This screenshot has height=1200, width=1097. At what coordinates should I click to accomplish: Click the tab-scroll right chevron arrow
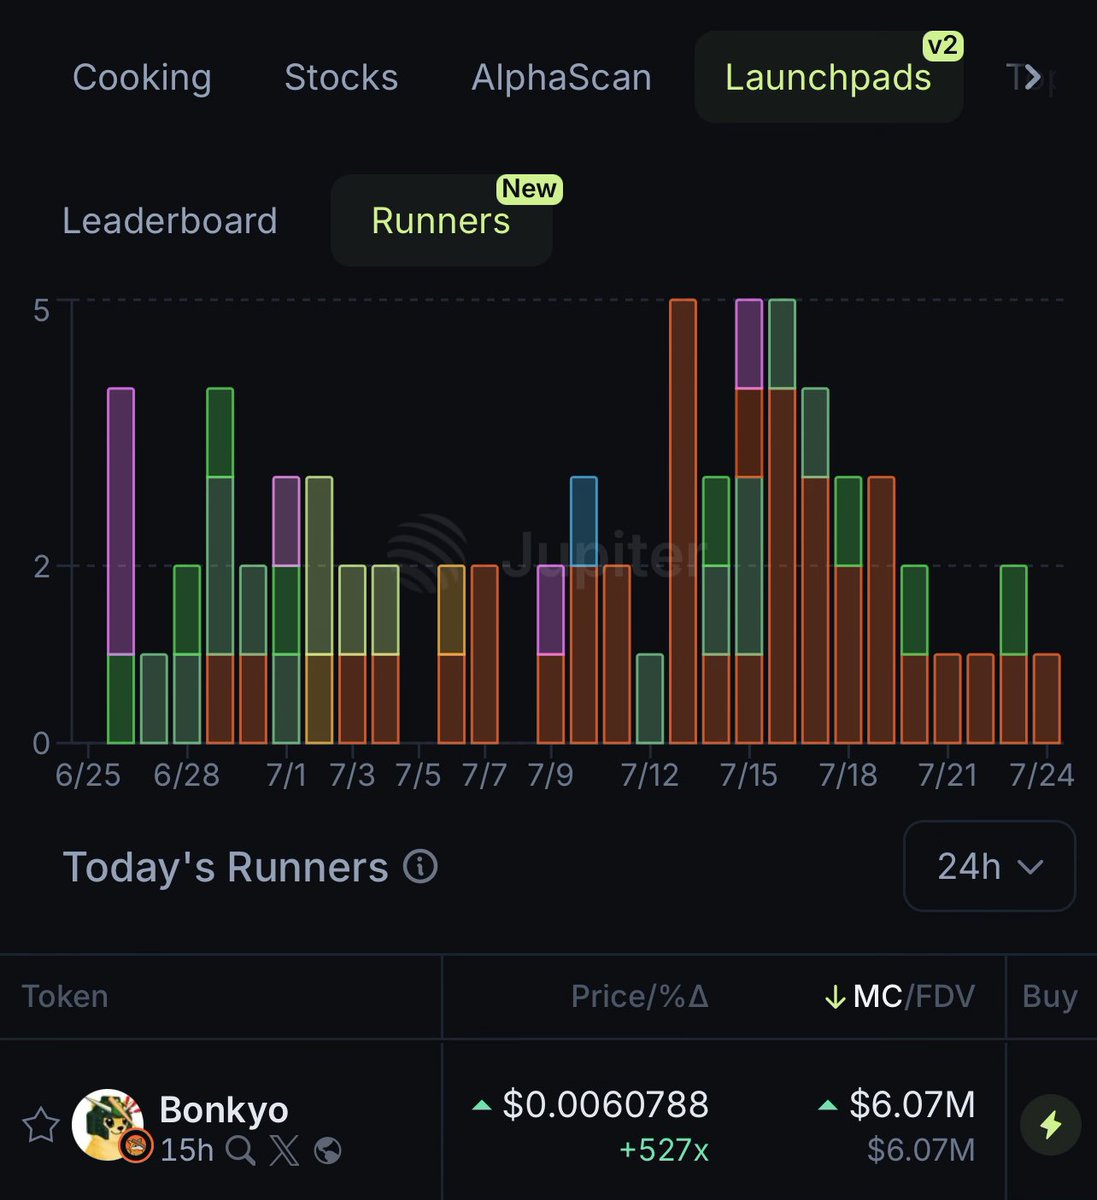pyautogui.click(x=1032, y=77)
